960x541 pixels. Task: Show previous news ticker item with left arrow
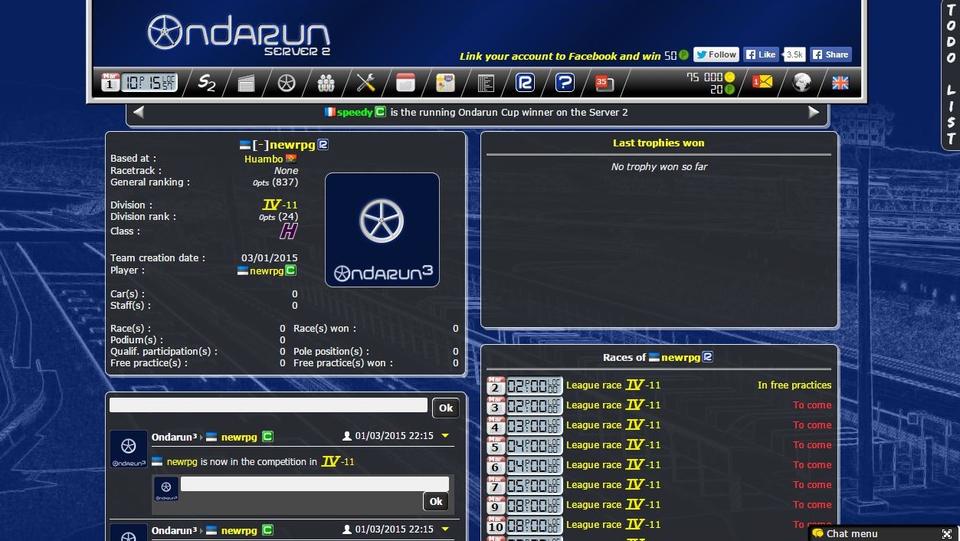[138, 112]
